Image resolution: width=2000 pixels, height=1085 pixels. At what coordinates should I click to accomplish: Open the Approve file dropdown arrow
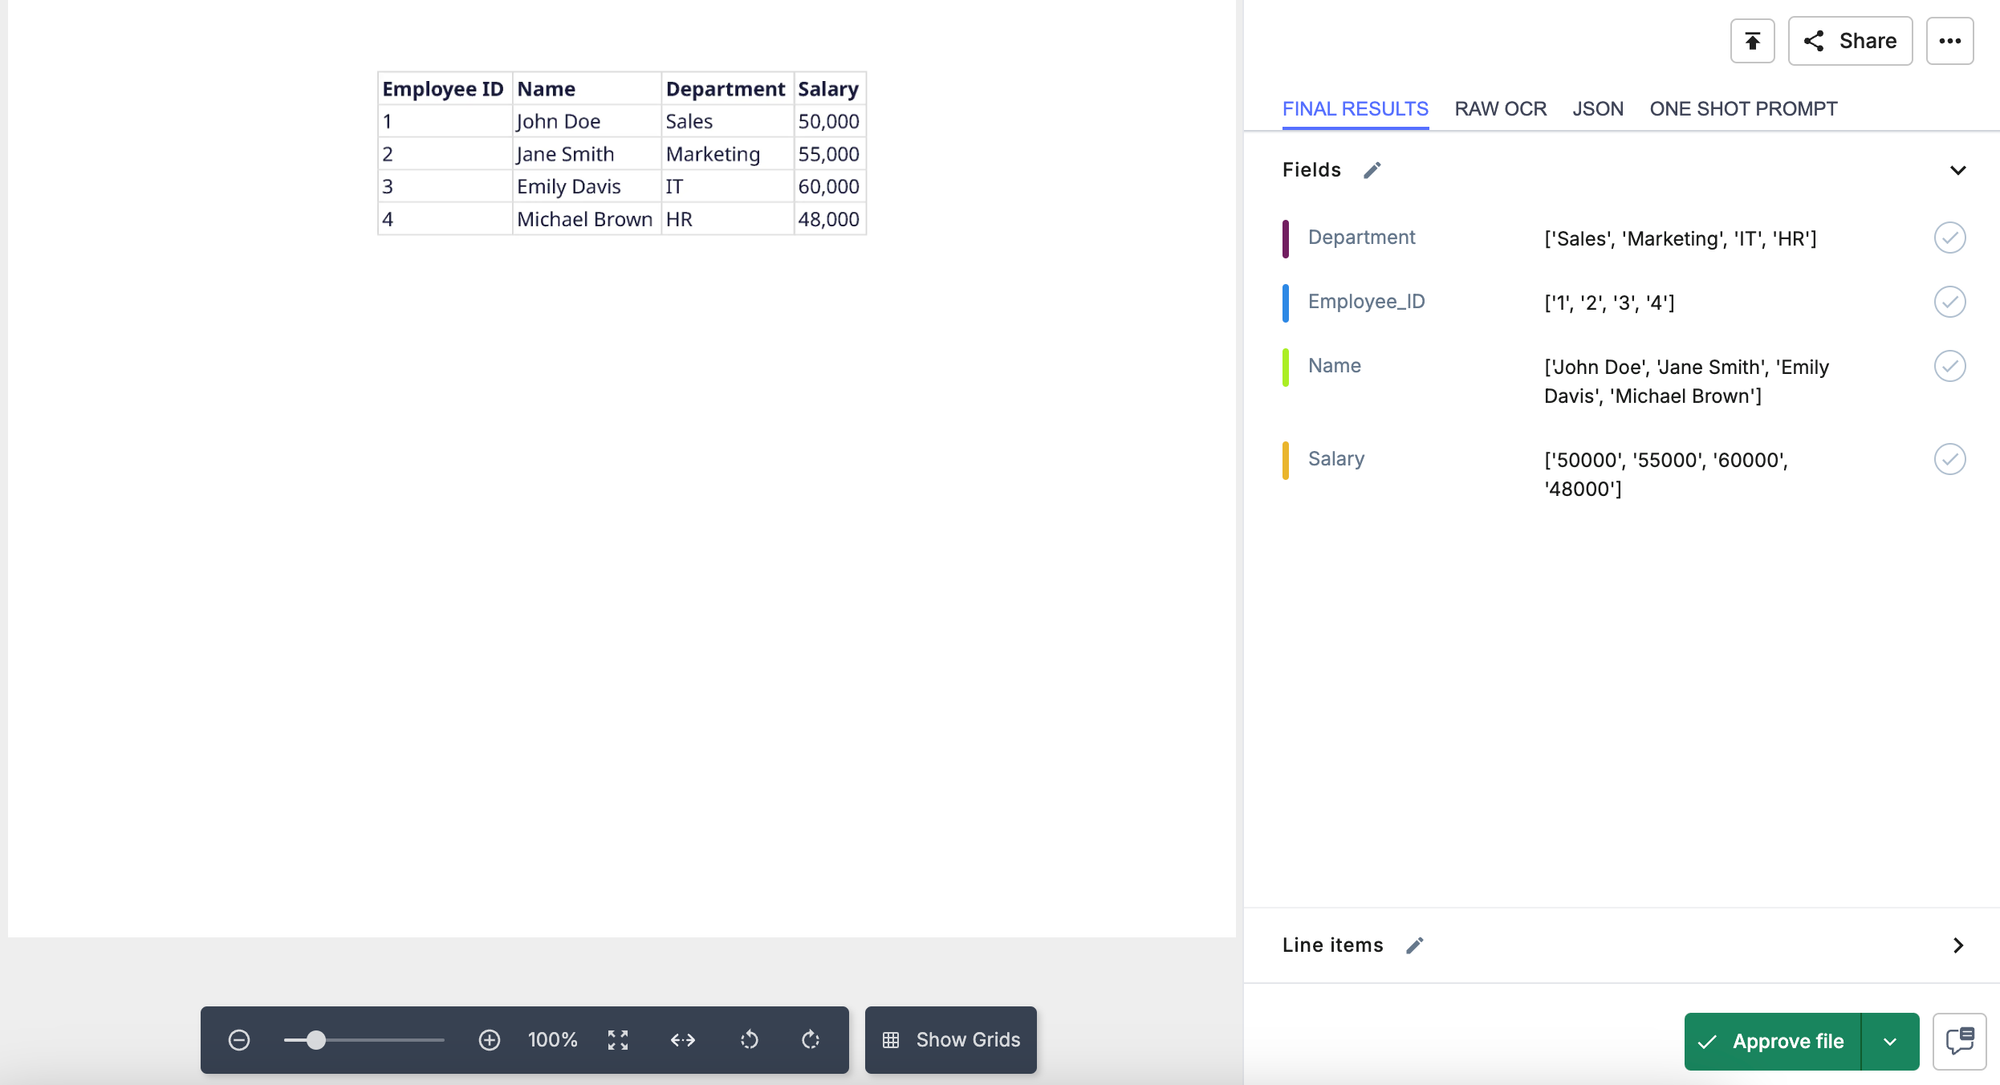tap(1890, 1041)
